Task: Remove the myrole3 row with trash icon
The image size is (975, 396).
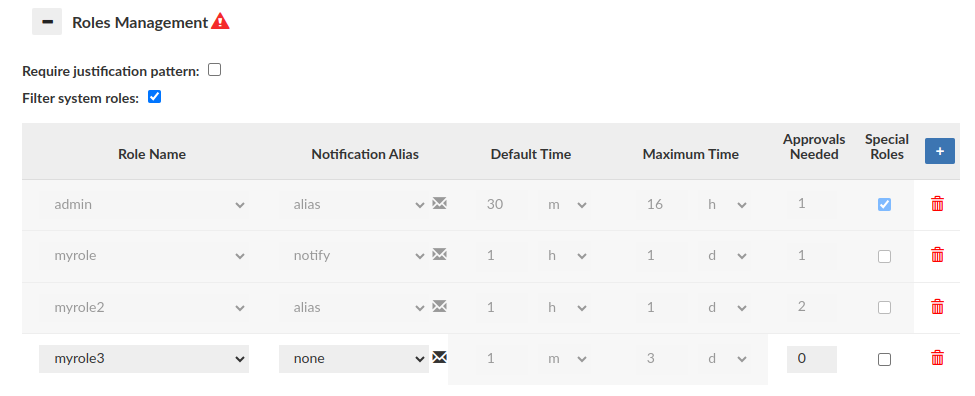Action: (937, 358)
